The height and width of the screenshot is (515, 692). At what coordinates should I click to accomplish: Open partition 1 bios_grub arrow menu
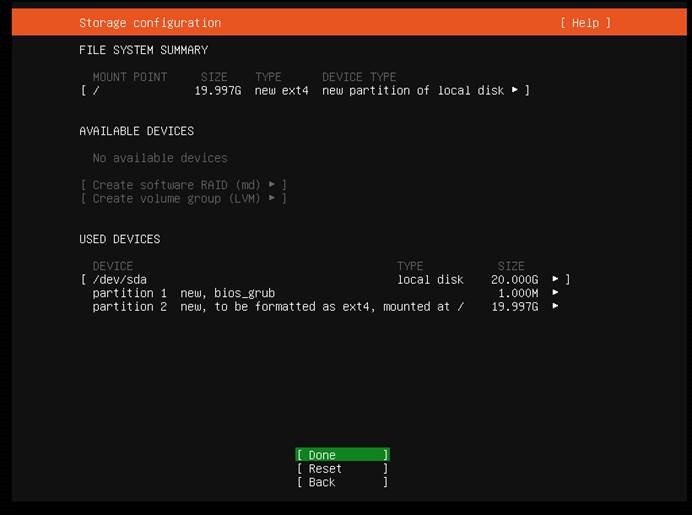(555, 293)
